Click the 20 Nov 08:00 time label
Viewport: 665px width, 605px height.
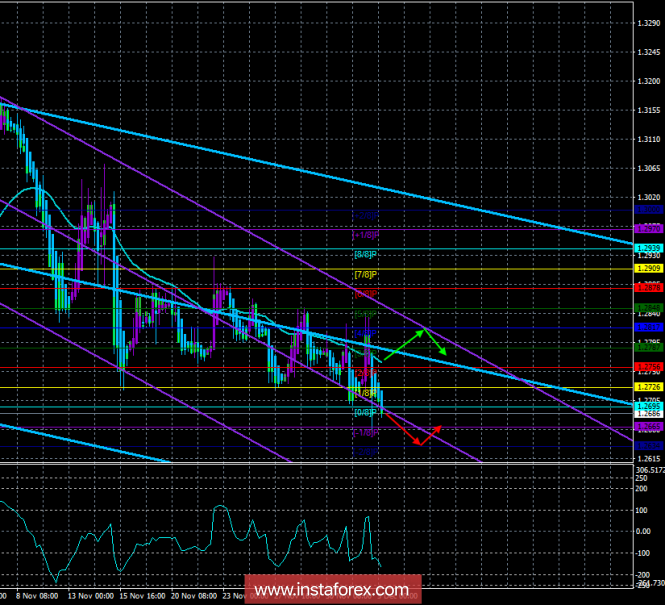(194, 596)
